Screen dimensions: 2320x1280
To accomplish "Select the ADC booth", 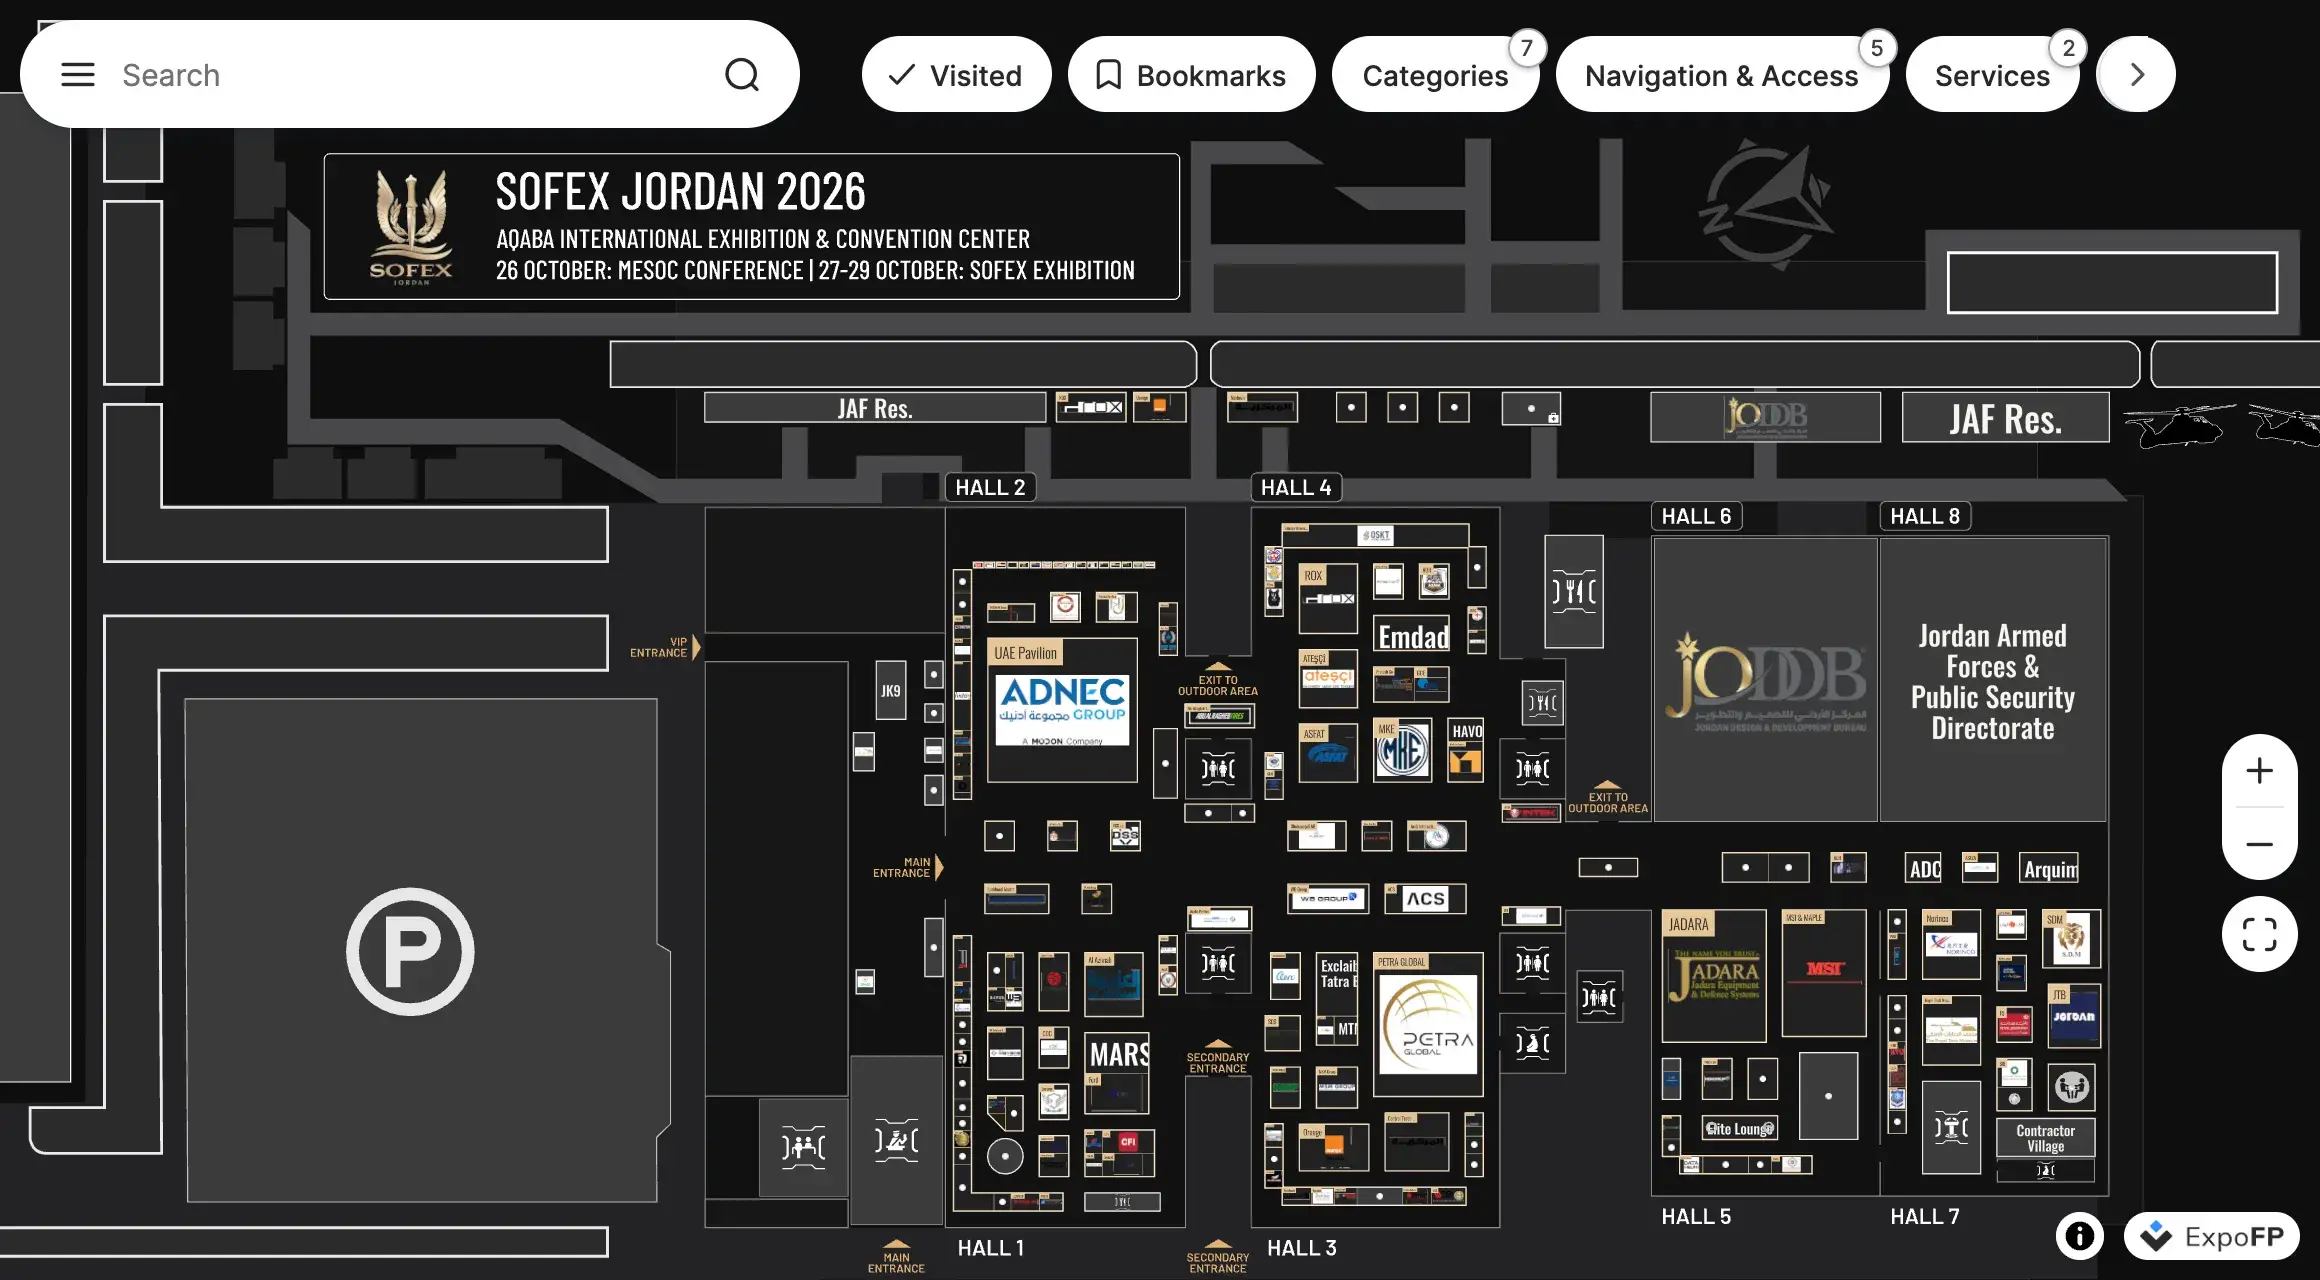I will tap(1924, 868).
